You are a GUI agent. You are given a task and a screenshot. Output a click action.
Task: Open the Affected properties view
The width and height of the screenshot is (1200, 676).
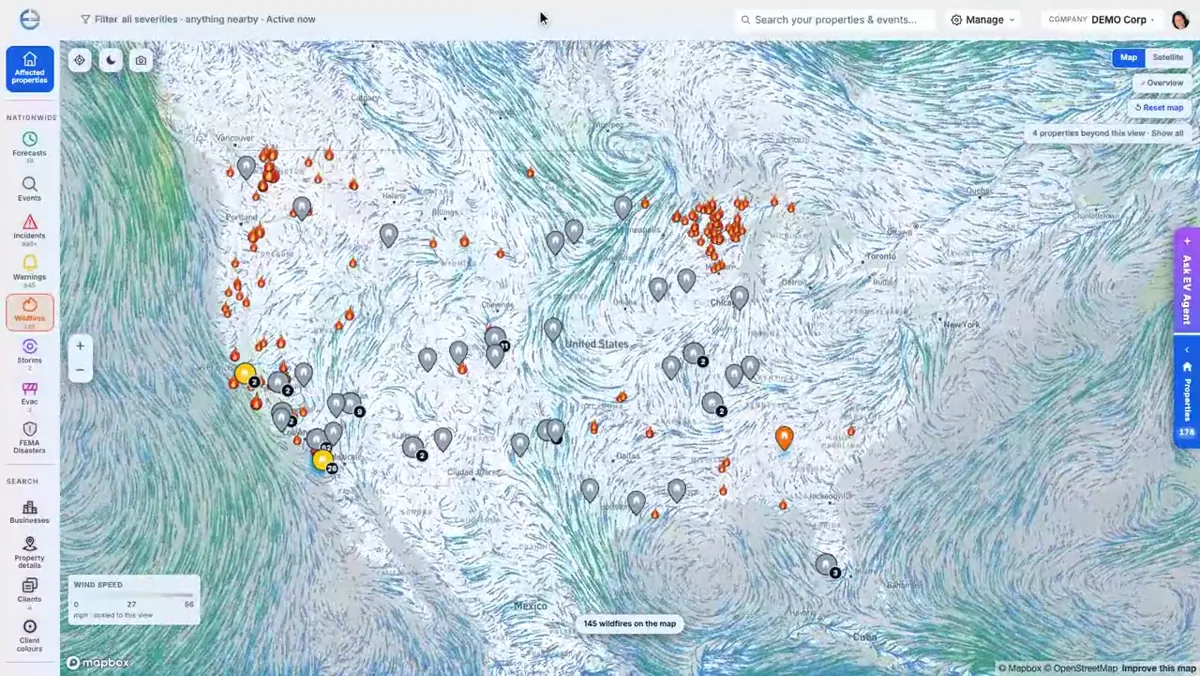30,68
